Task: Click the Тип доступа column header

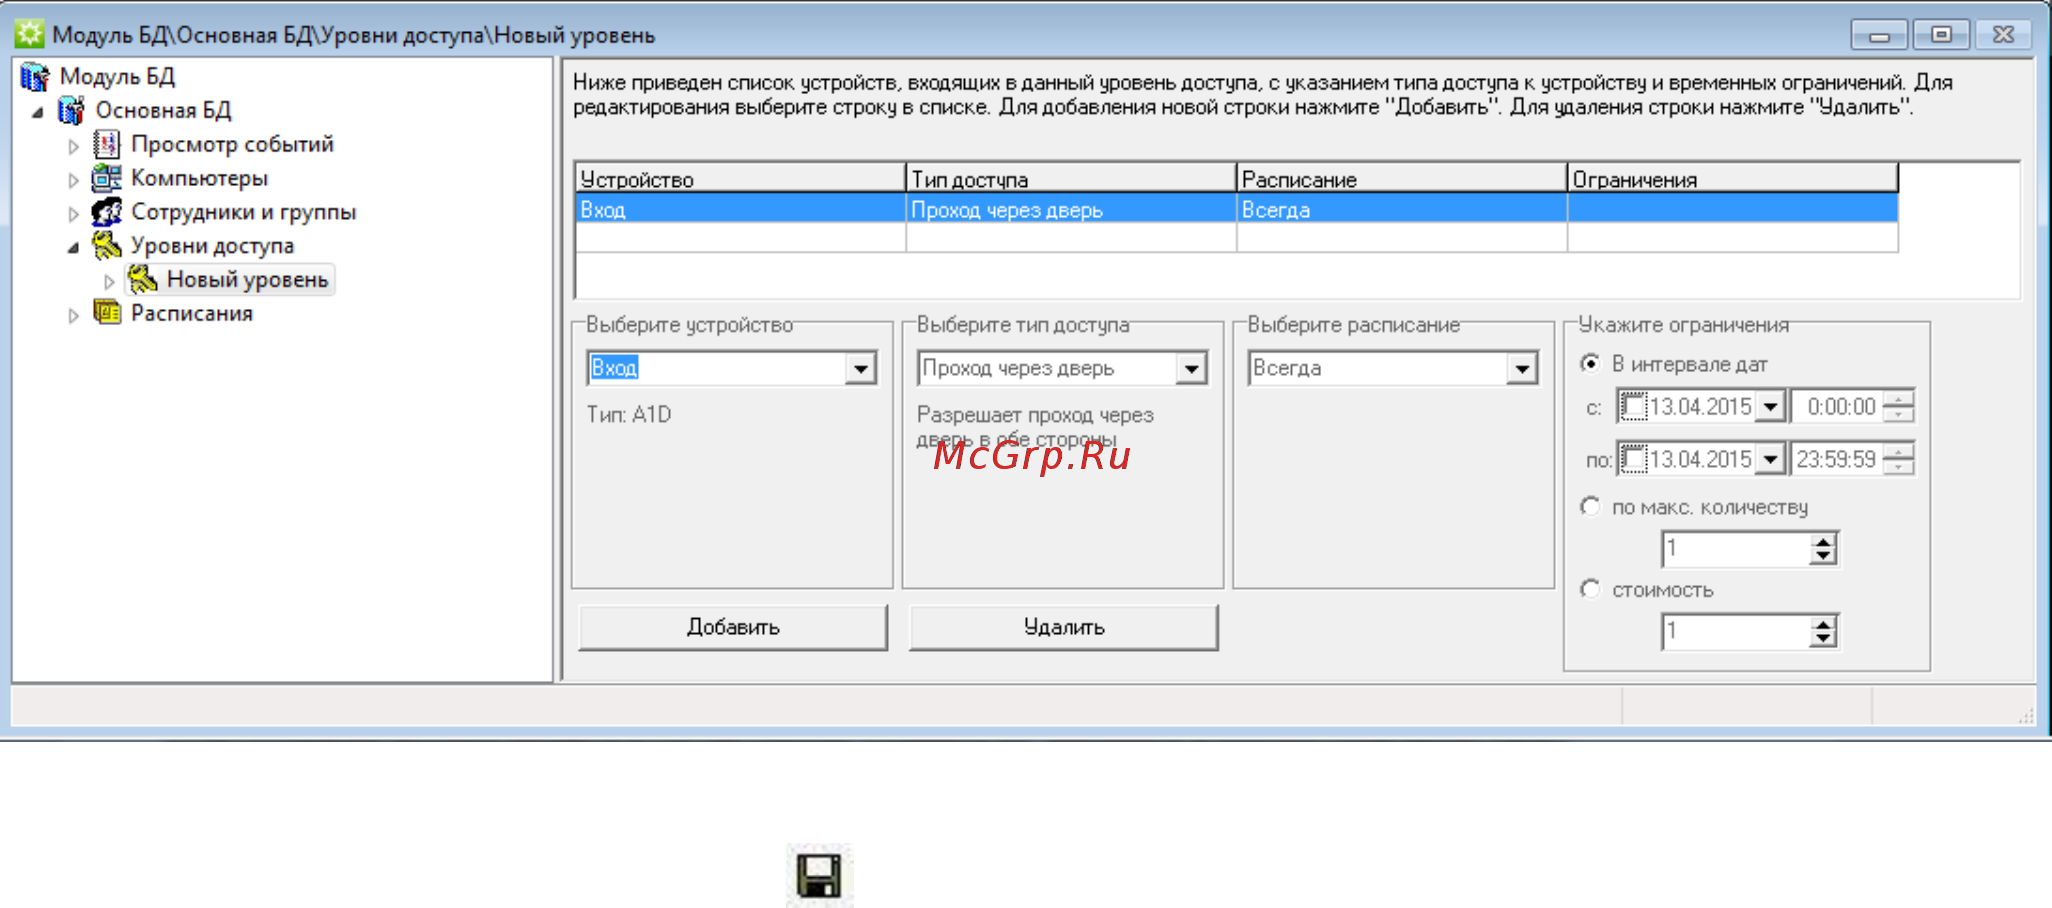Action: [1071, 179]
